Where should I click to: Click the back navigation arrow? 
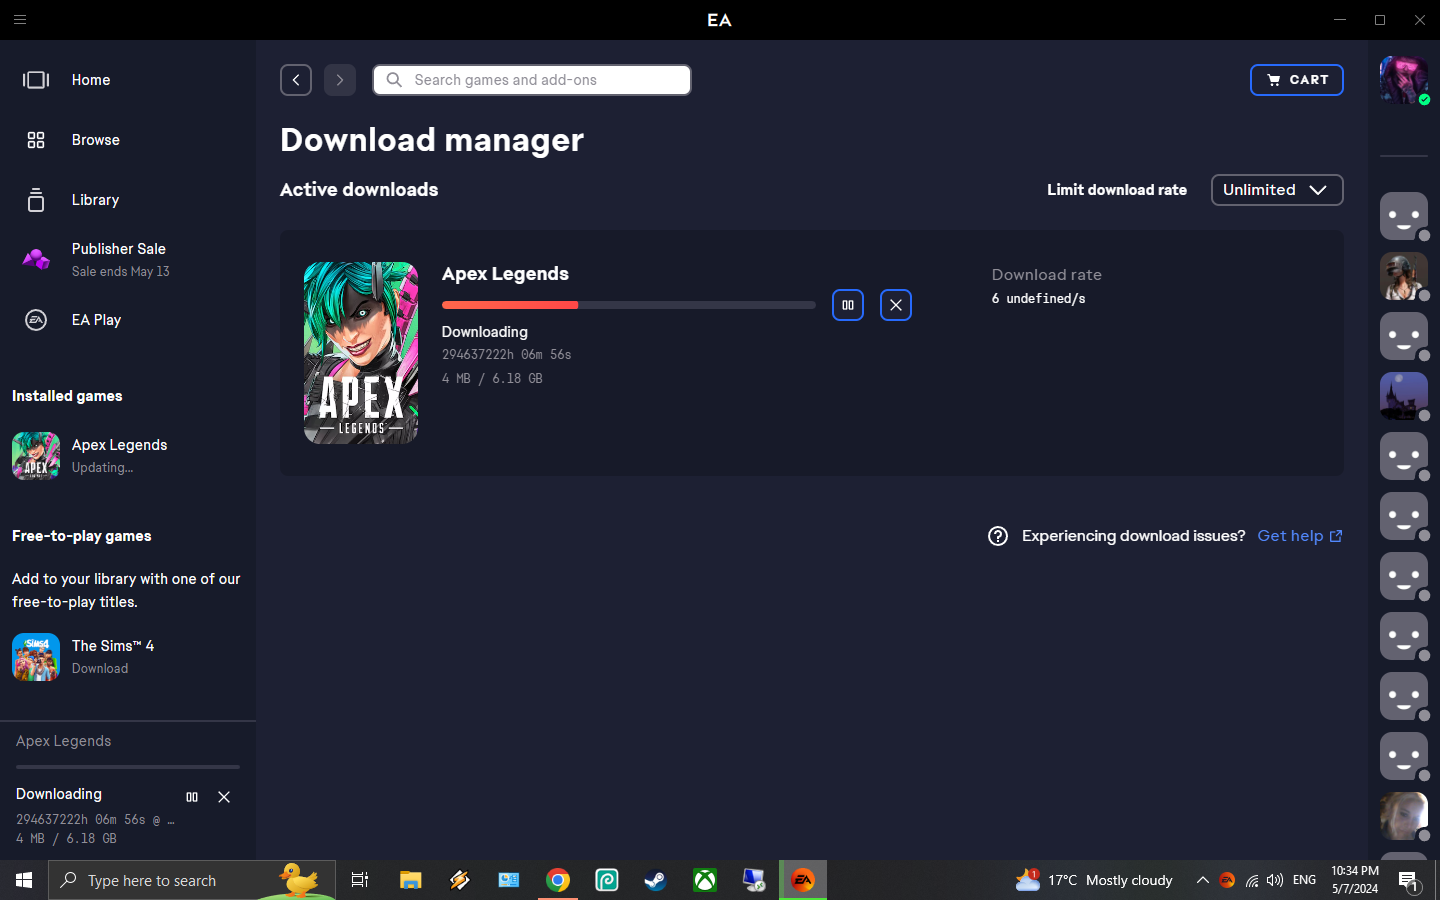pyautogui.click(x=295, y=80)
